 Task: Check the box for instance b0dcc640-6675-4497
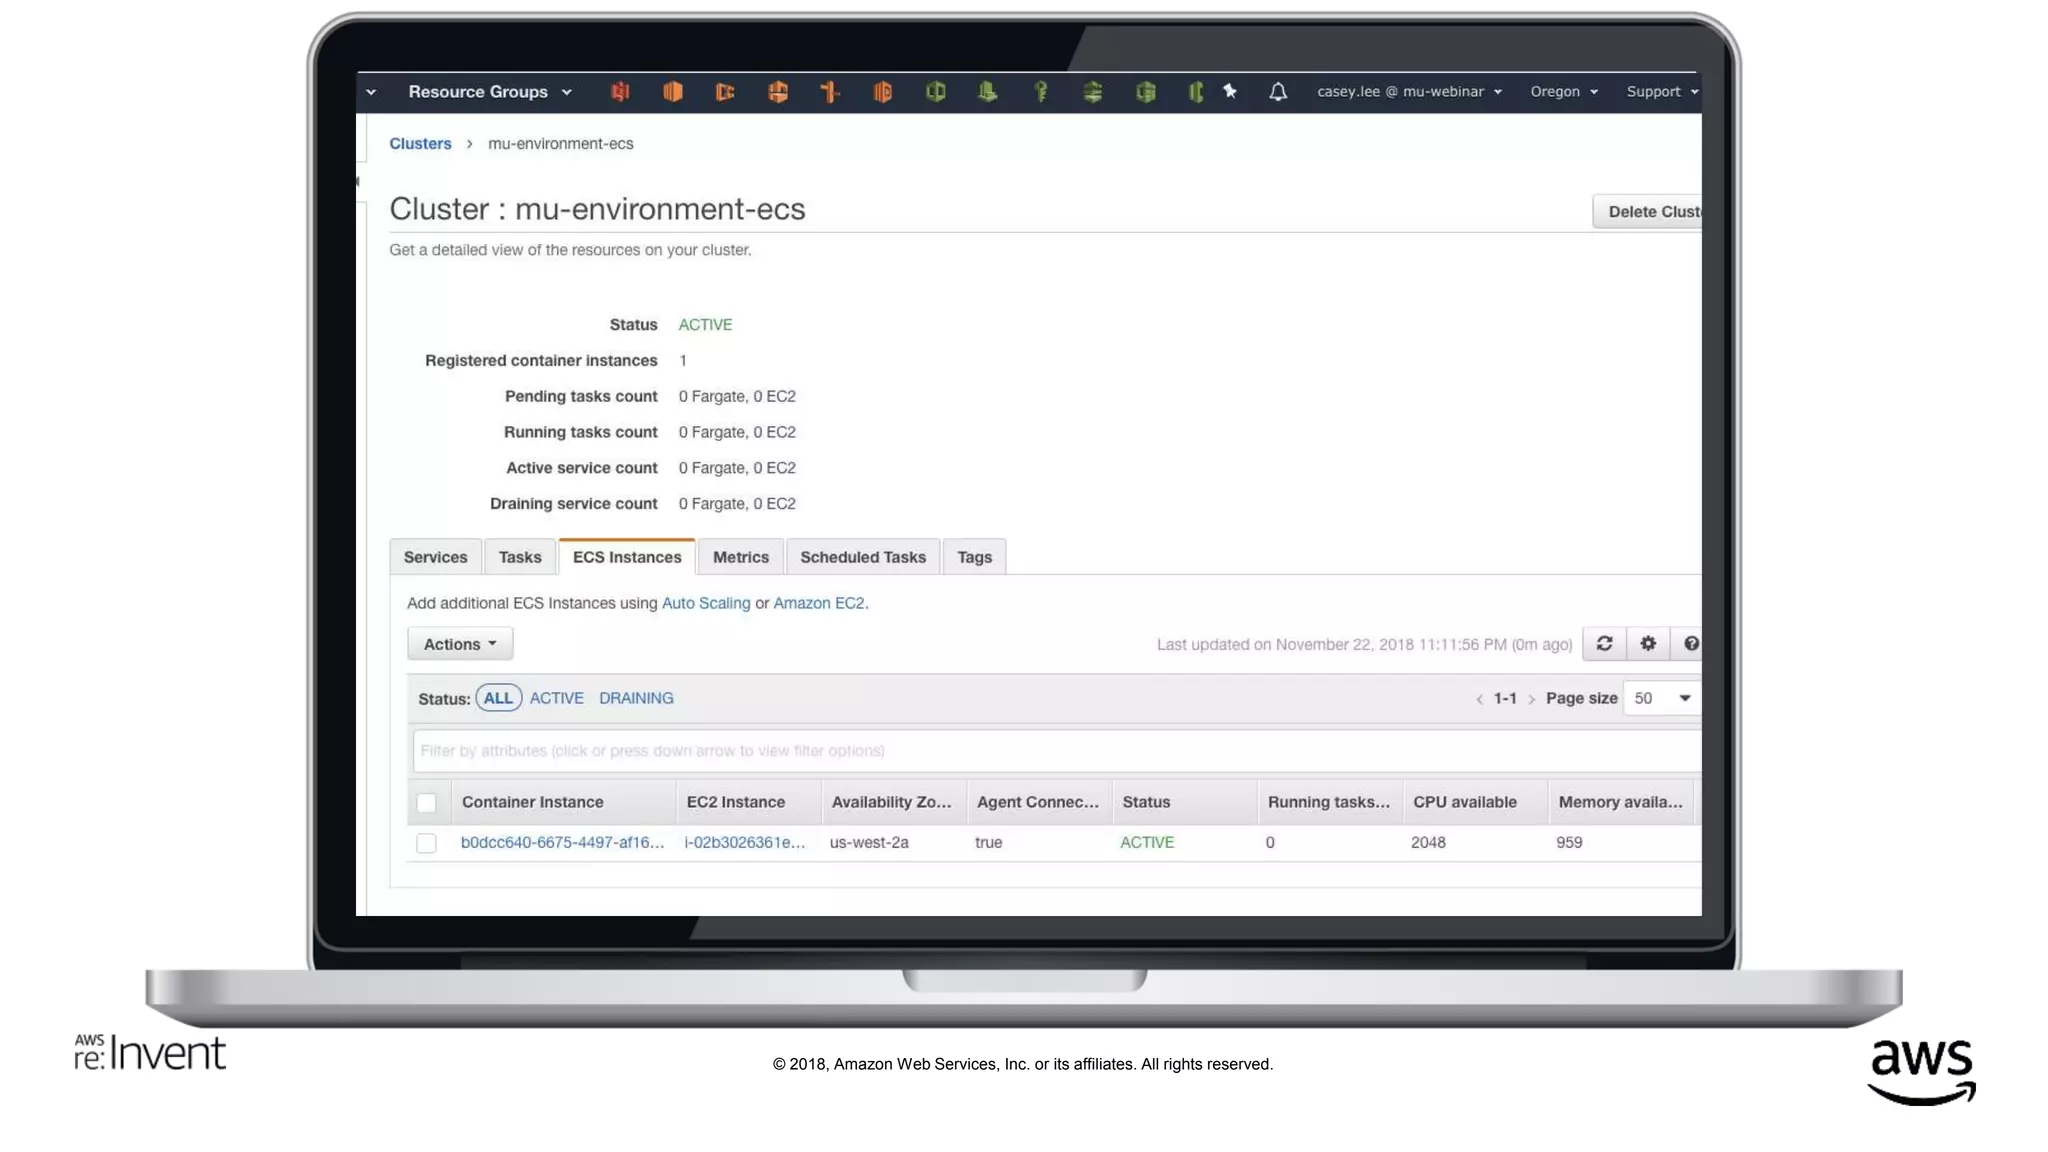click(x=426, y=843)
